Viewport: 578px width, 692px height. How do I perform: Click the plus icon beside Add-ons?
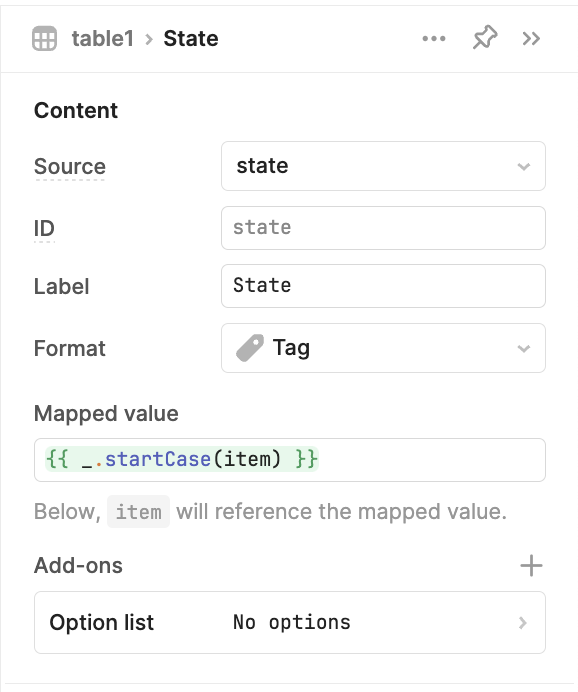point(531,566)
